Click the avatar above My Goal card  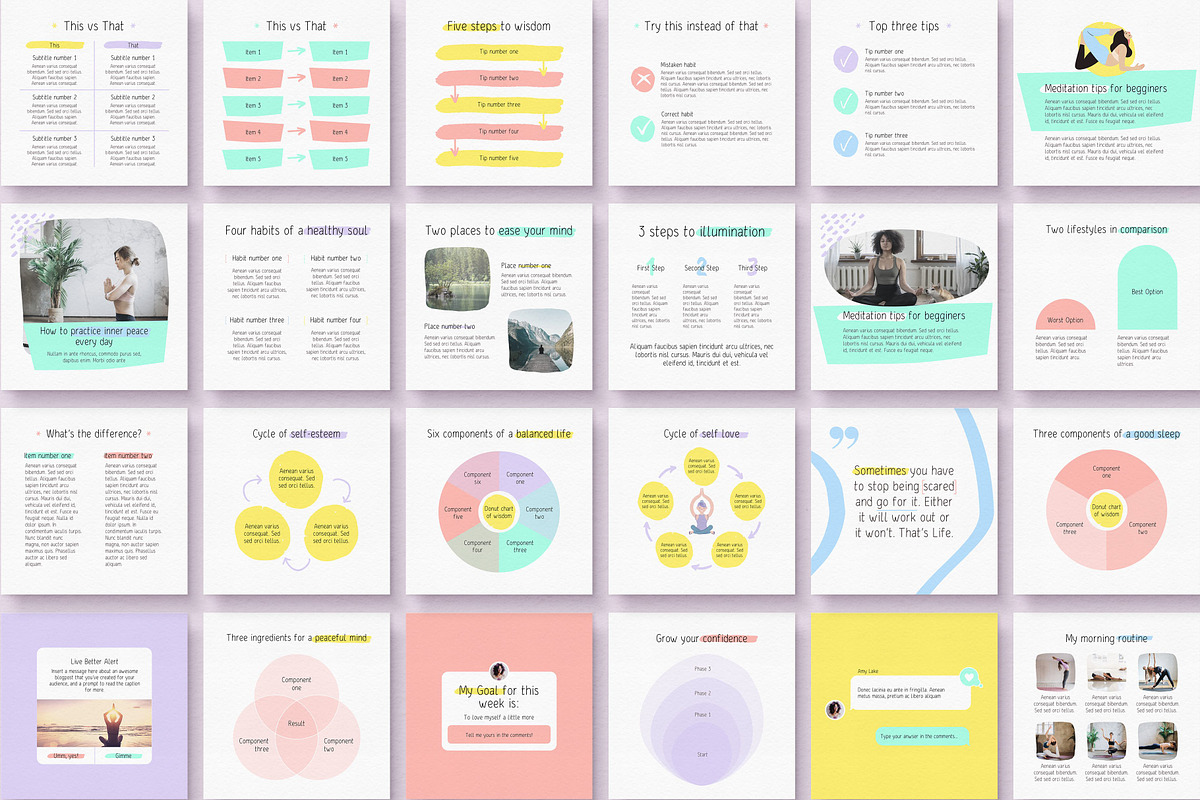[499, 670]
